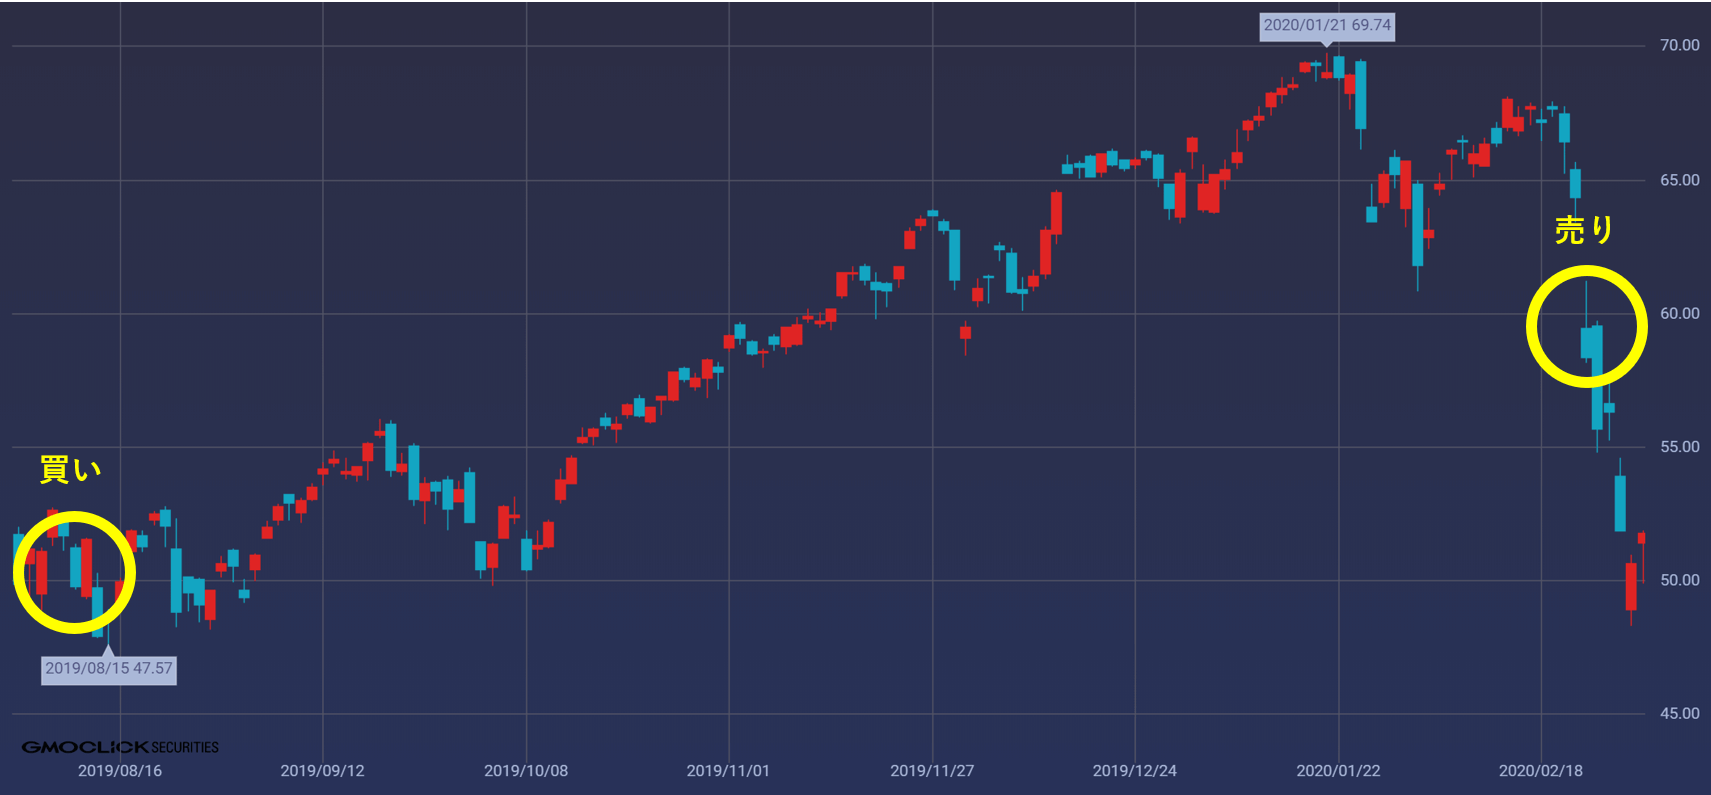
Task: Click the 2020/02/18 date axis label
Action: click(1540, 771)
